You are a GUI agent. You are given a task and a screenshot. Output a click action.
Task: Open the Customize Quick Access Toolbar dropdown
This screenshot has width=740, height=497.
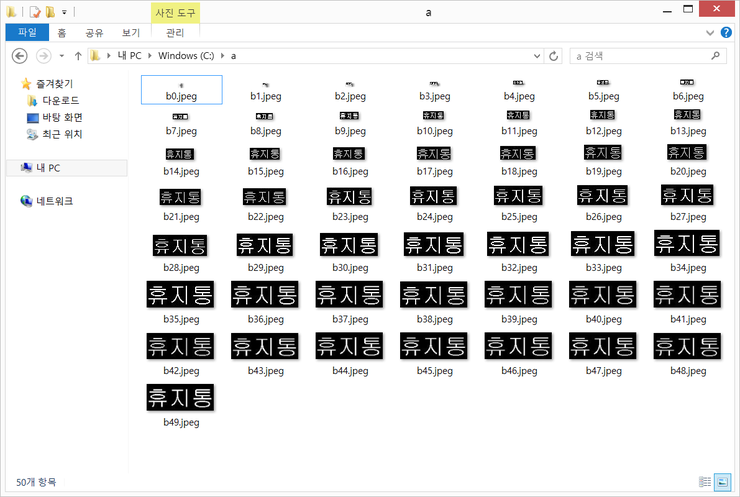coord(65,12)
